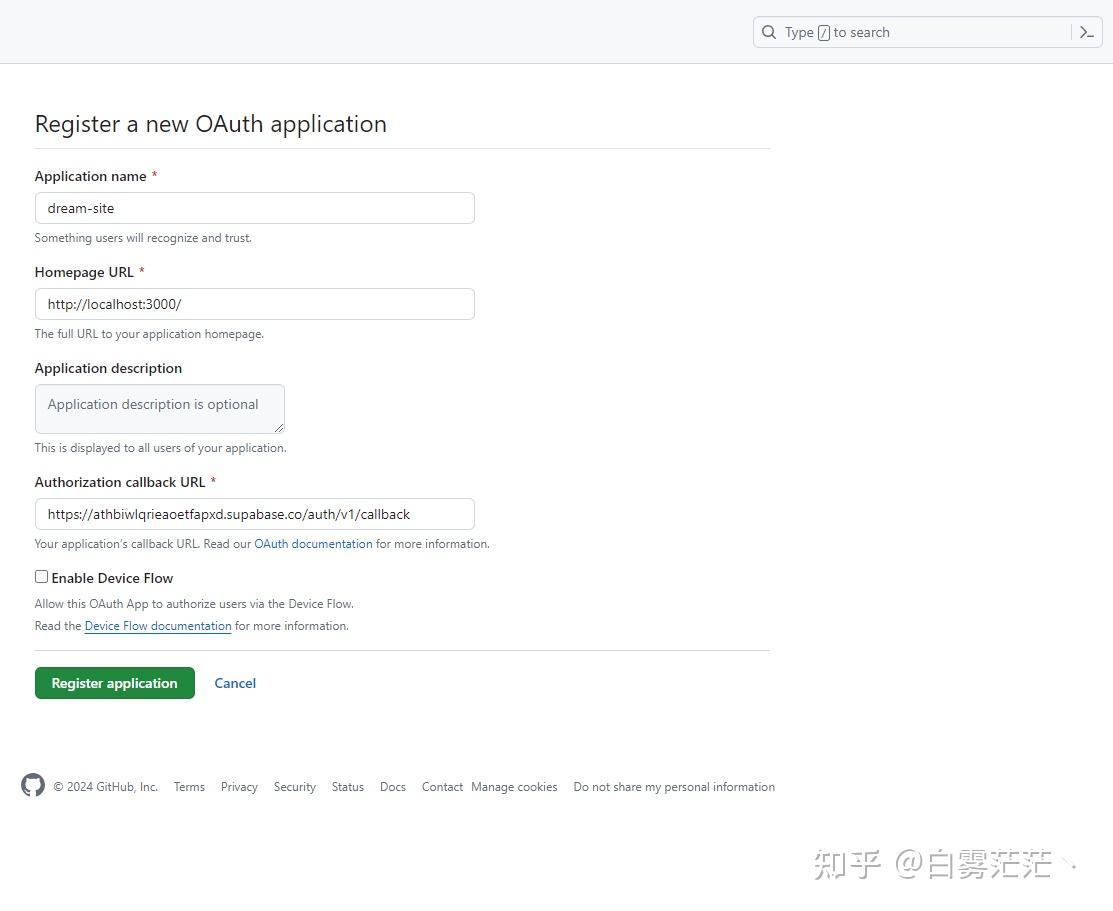Click the Homepage URL input field
The image size is (1113, 911).
(x=254, y=304)
